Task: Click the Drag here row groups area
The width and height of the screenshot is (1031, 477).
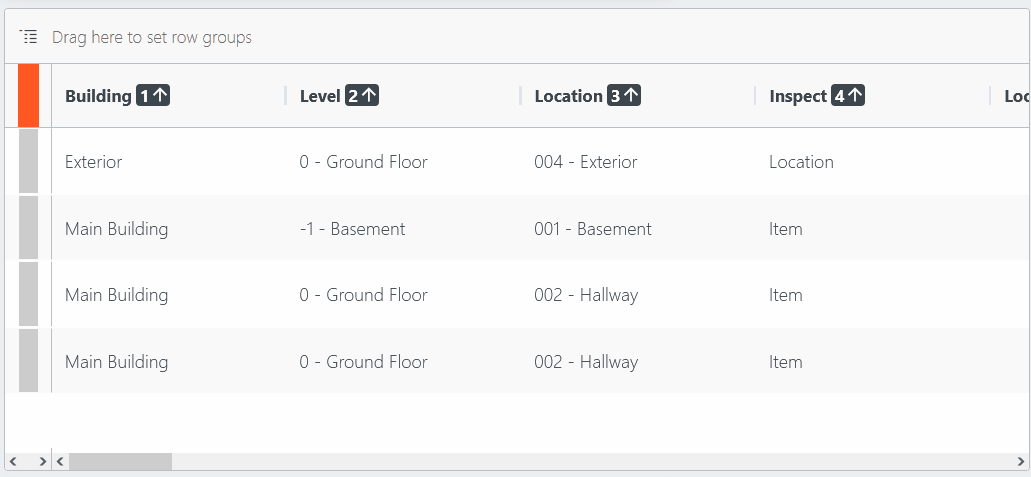Action: [152, 37]
